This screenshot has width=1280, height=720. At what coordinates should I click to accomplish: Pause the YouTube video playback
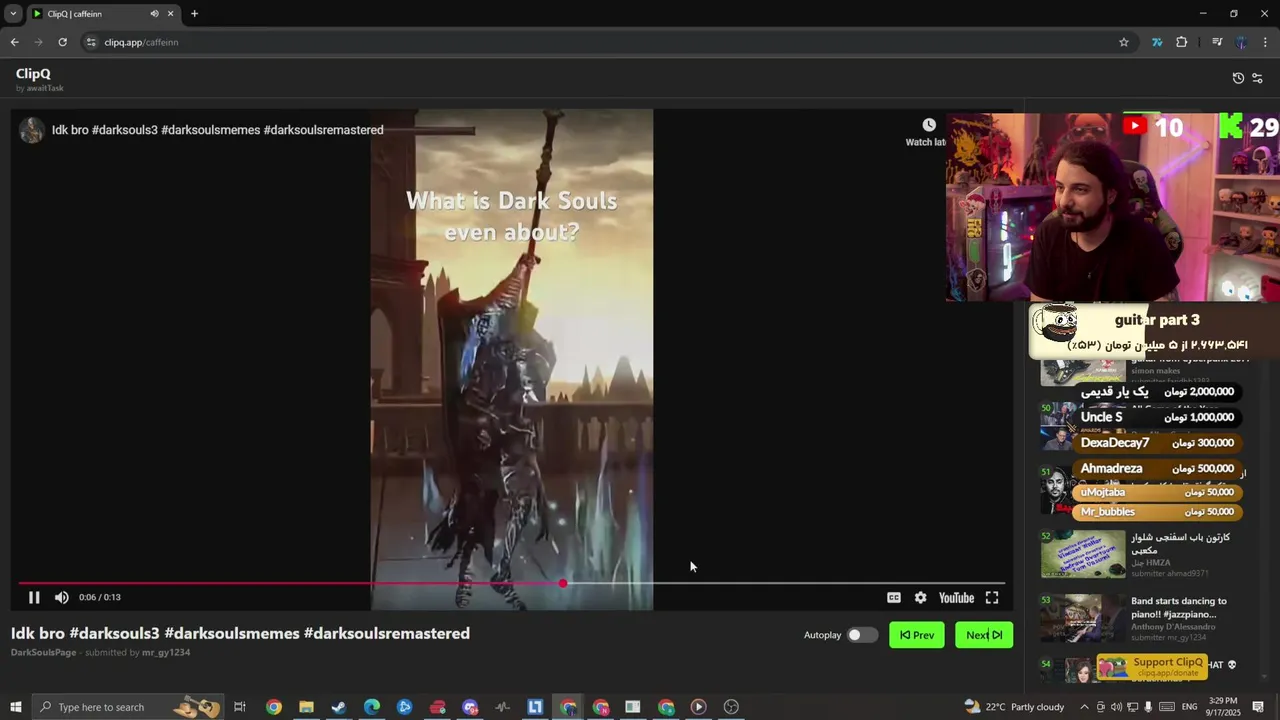(34, 597)
